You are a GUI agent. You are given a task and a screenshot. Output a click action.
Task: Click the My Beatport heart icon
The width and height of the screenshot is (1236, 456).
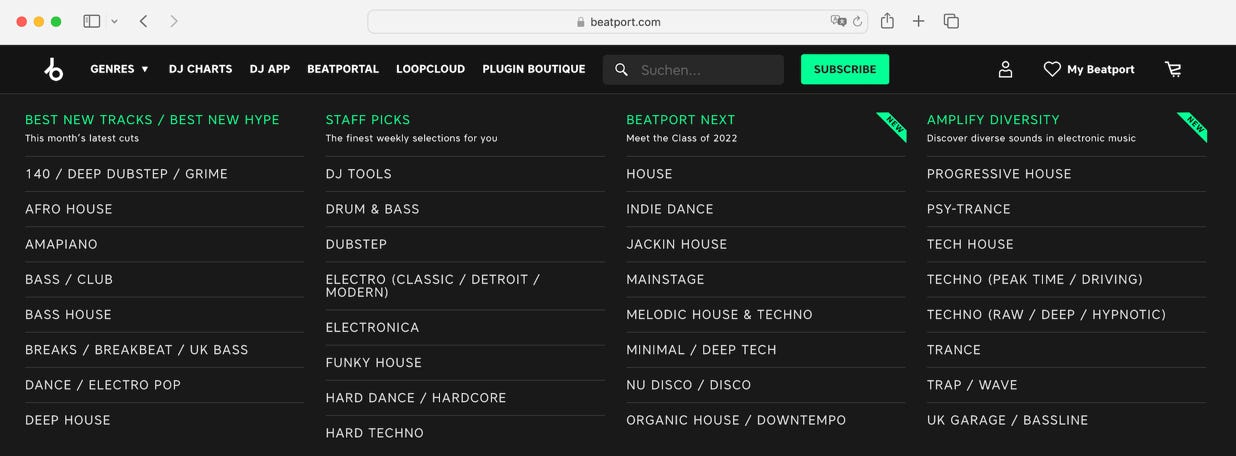[x=1052, y=69]
